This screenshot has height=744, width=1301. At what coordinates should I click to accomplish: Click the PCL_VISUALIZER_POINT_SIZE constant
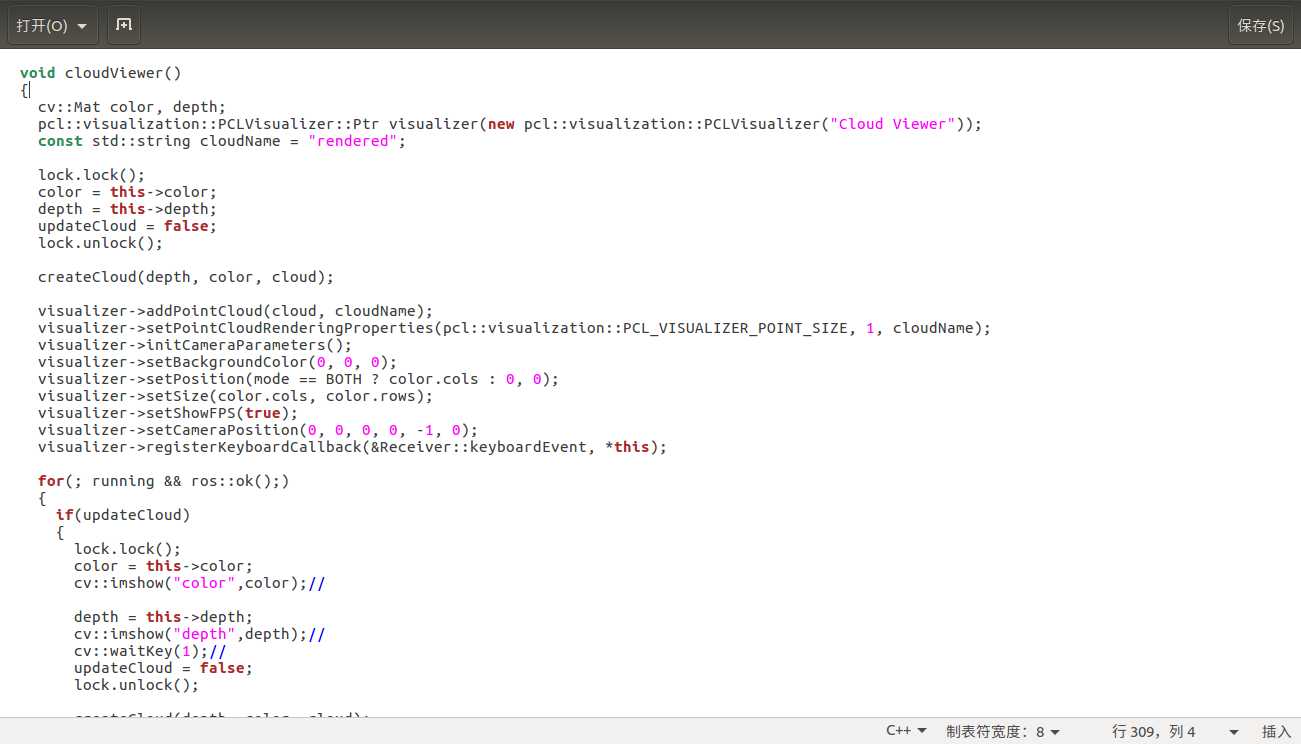pyautogui.click(x=735, y=328)
